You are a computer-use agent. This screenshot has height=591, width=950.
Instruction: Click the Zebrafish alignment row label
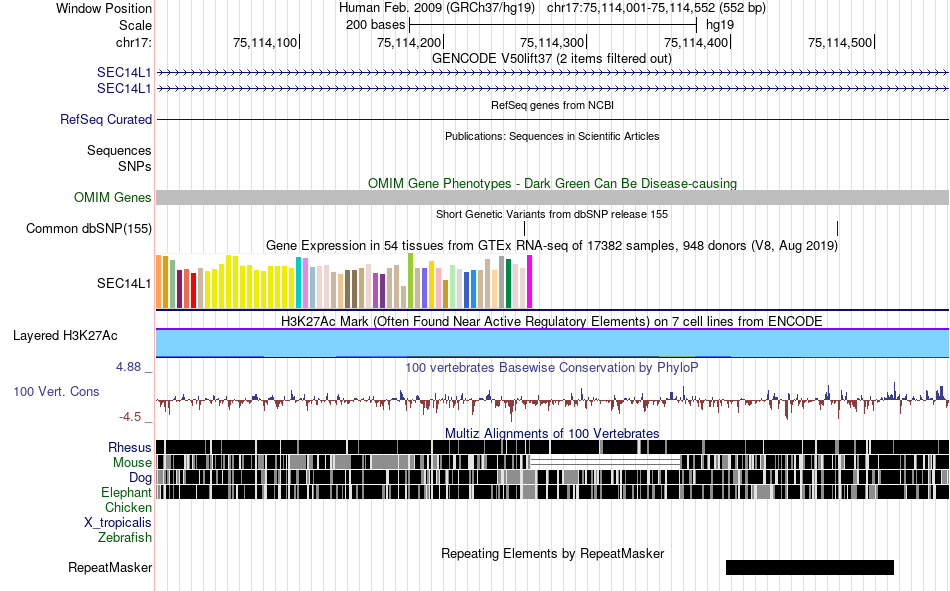(x=125, y=538)
